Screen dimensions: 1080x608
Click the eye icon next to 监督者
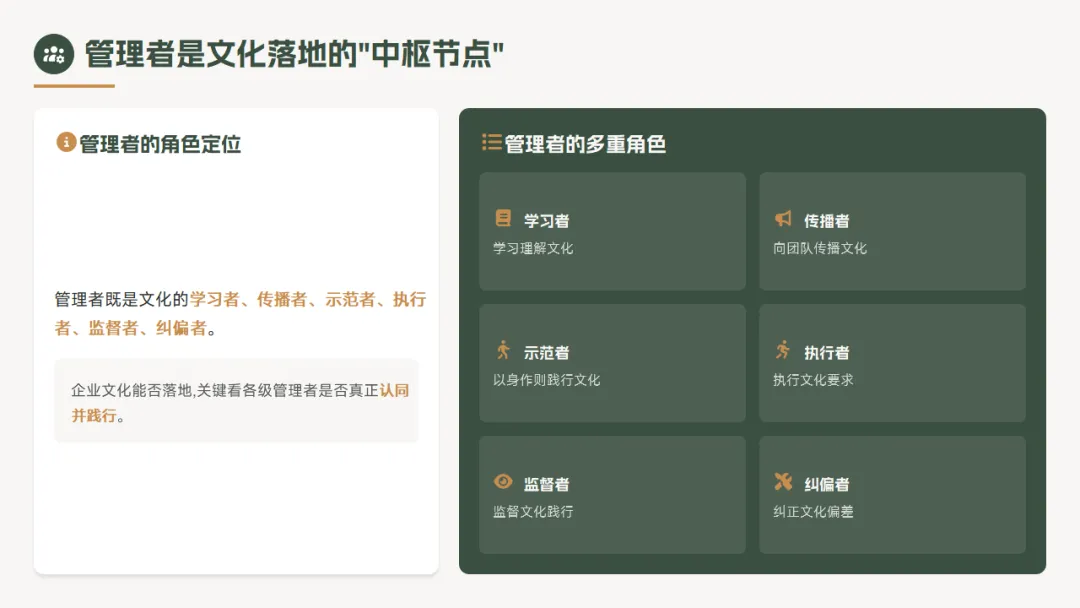click(503, 481)
